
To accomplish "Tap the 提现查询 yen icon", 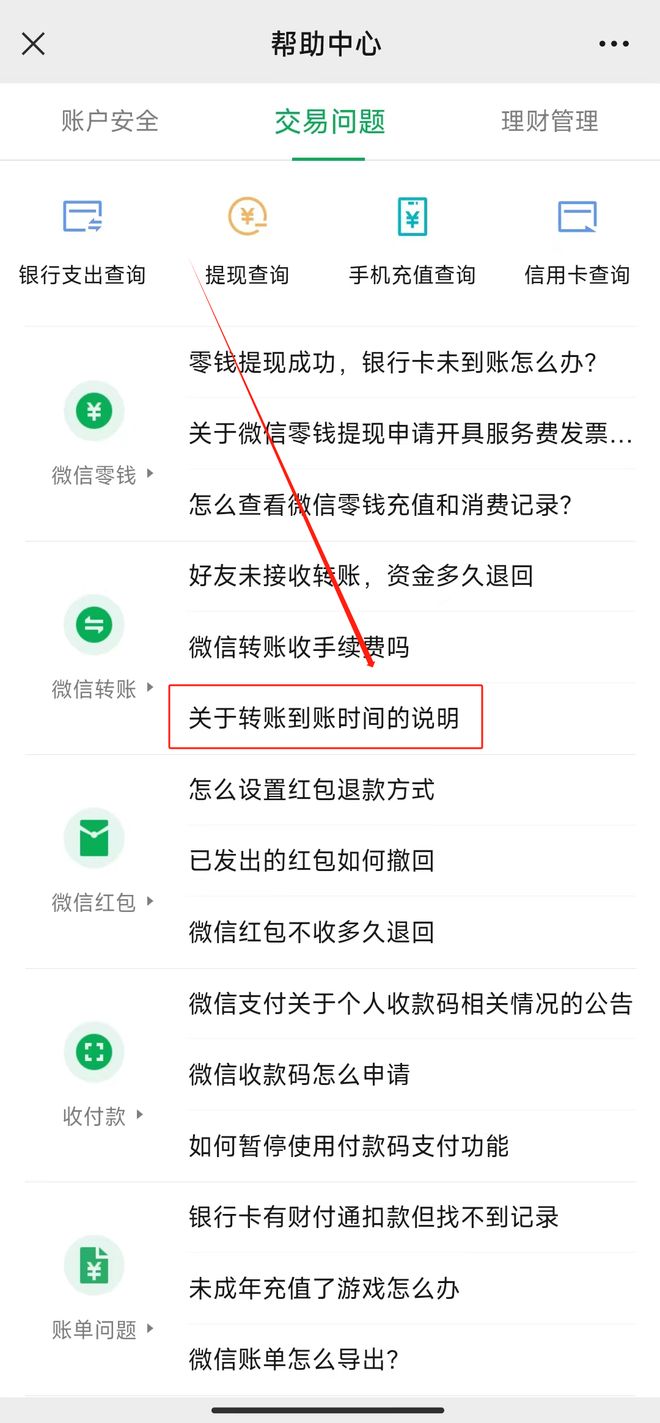I will coord(247,216).
